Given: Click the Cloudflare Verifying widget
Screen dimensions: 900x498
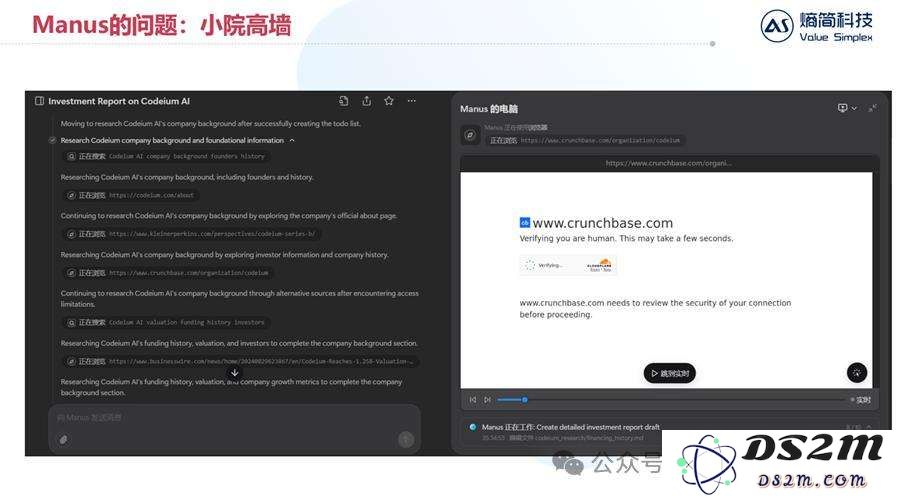Looking at the screenshot, I should pyautogui.click(x=568, y=265).
